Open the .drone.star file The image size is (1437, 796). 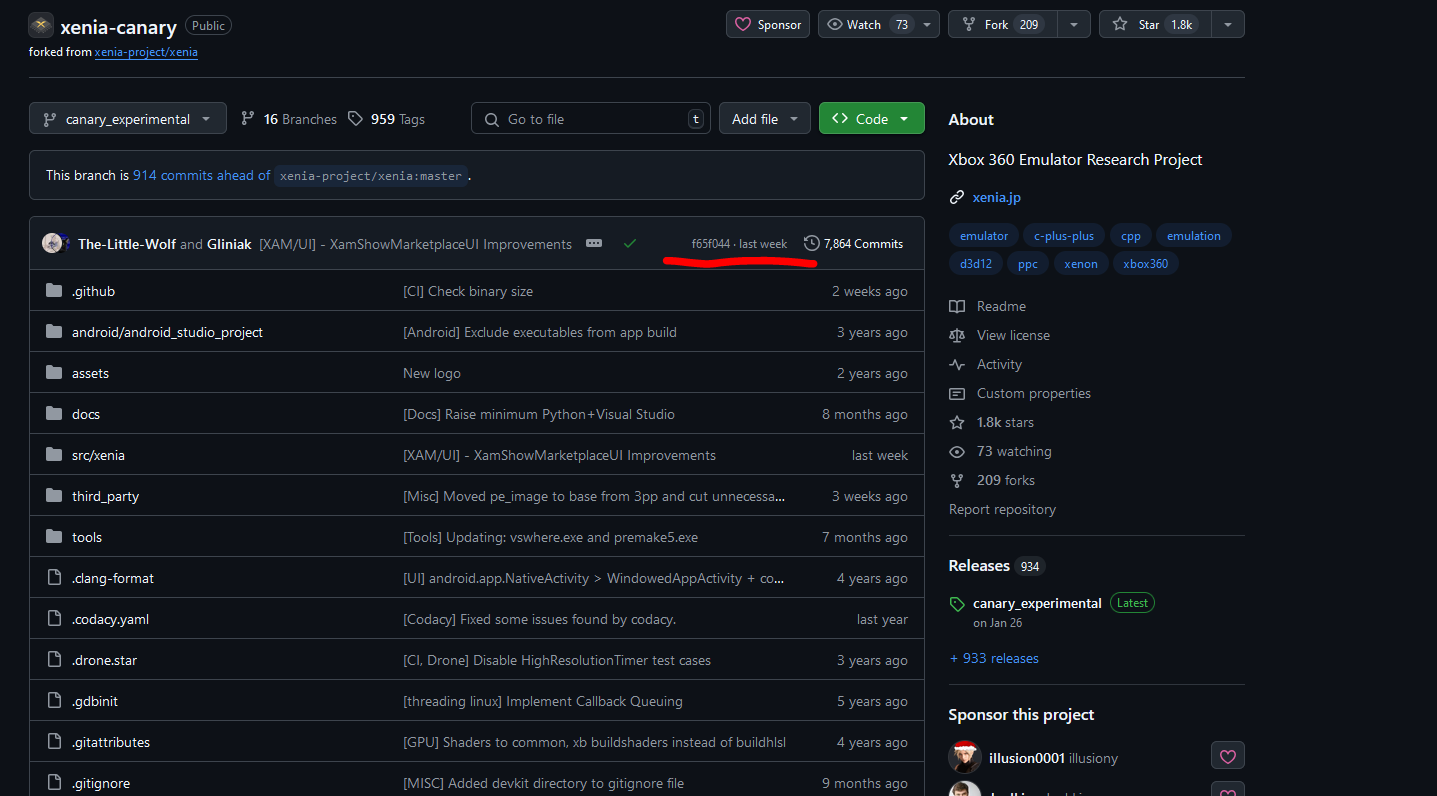(104, 660)
